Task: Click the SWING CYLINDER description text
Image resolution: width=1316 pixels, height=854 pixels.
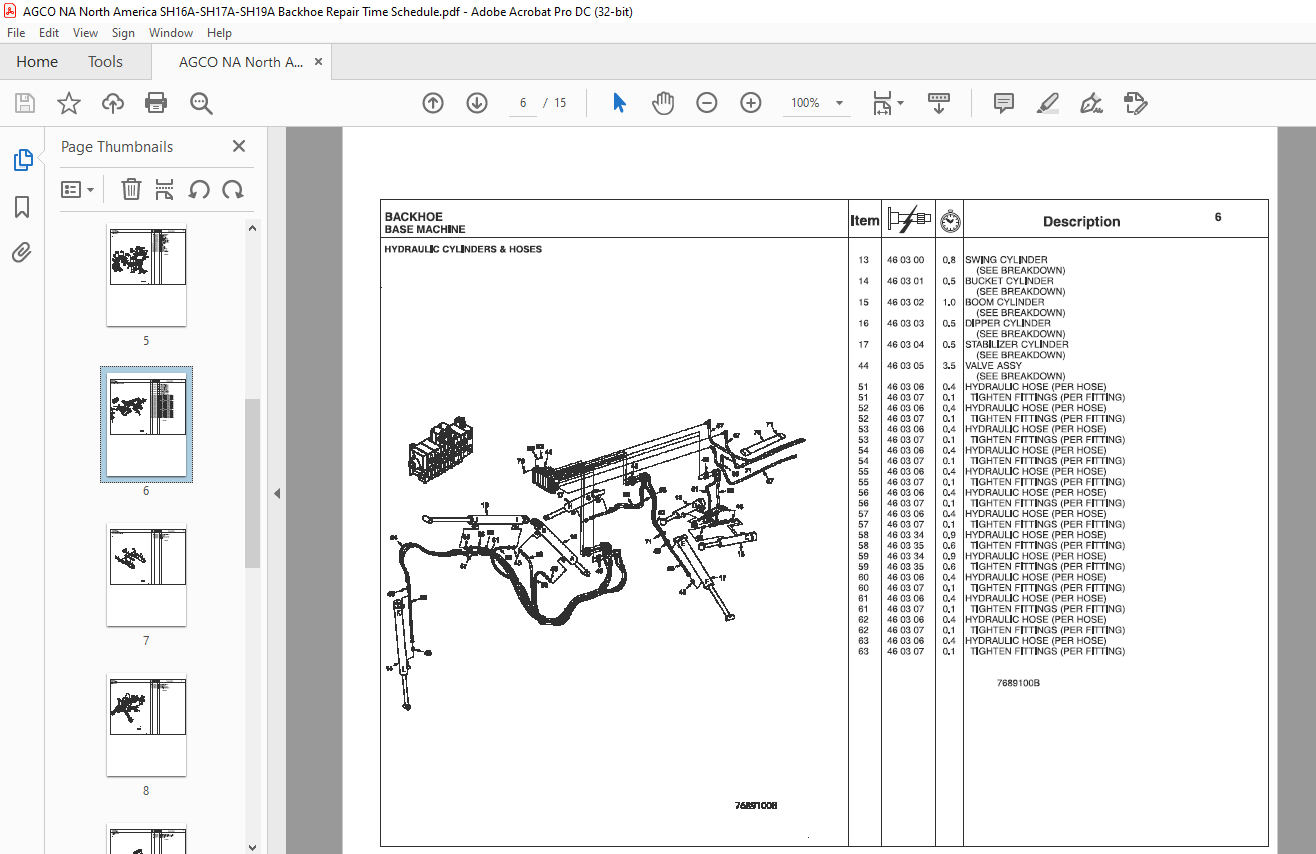Action: pyautogui.click(x=1006, y=260)
